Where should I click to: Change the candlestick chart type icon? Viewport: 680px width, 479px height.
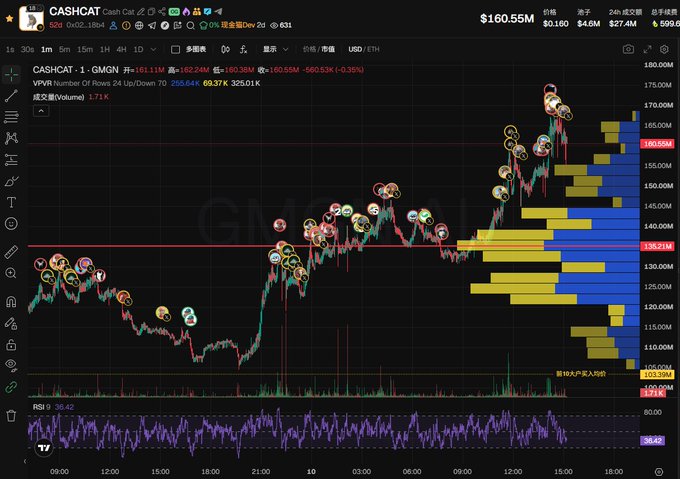pos(225,49)
